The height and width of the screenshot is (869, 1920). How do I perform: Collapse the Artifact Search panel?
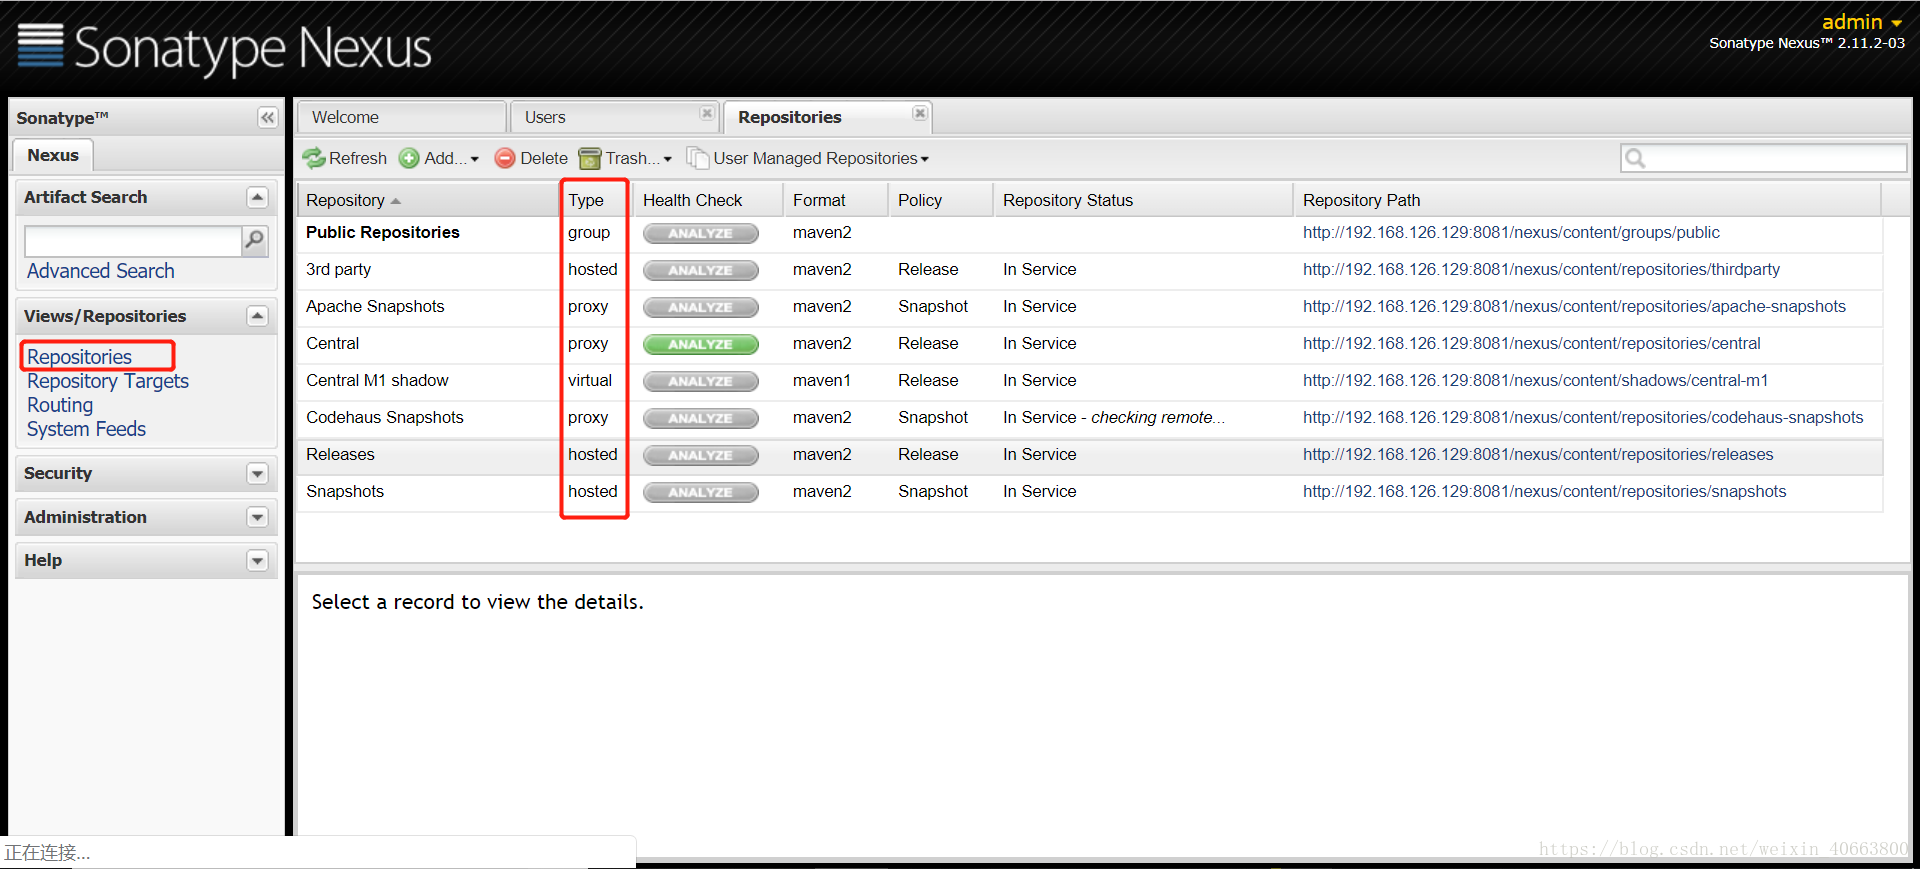click(257, 198)
